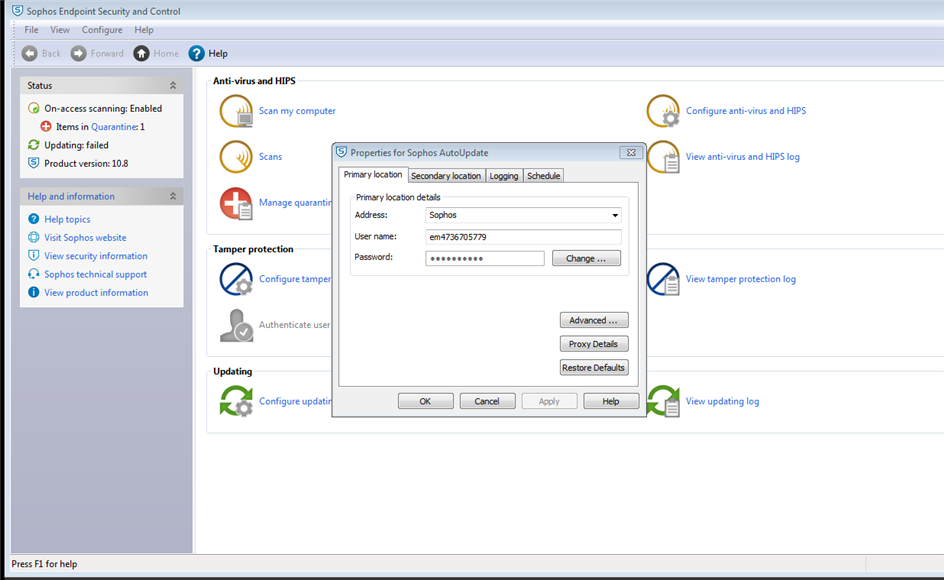
Task: Switch to the Secondary location tab
Action: pyautogui.click(x=446, y=176)
